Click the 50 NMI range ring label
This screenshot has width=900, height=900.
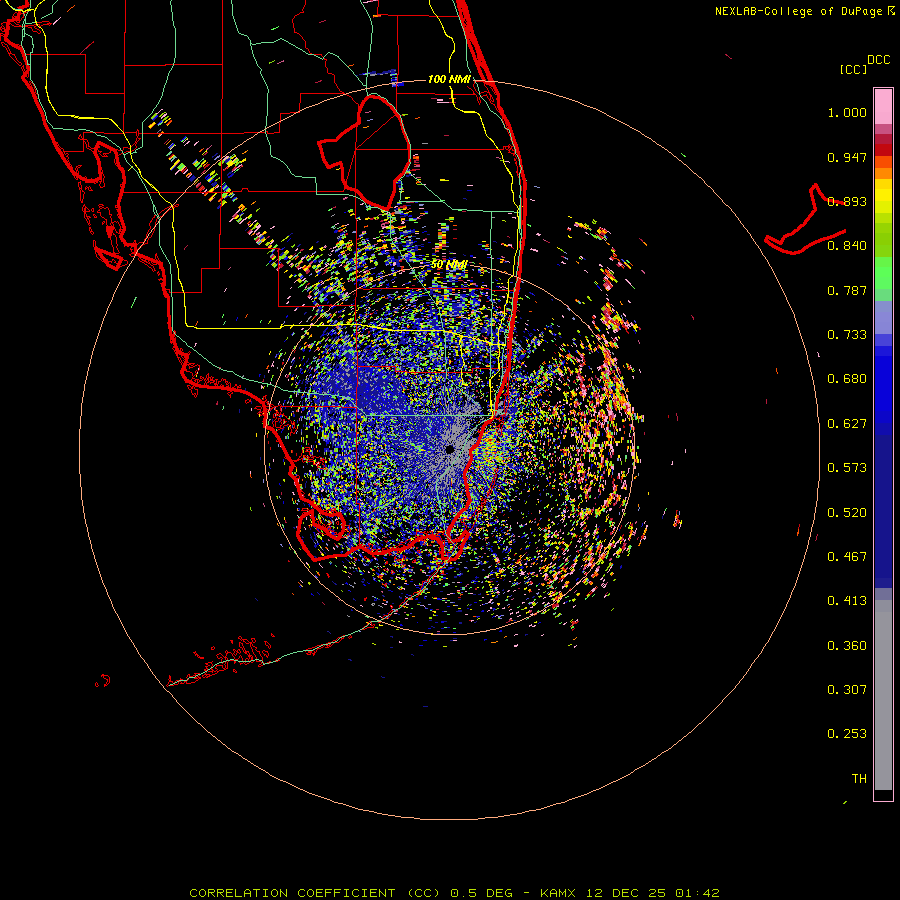[449, 265]
